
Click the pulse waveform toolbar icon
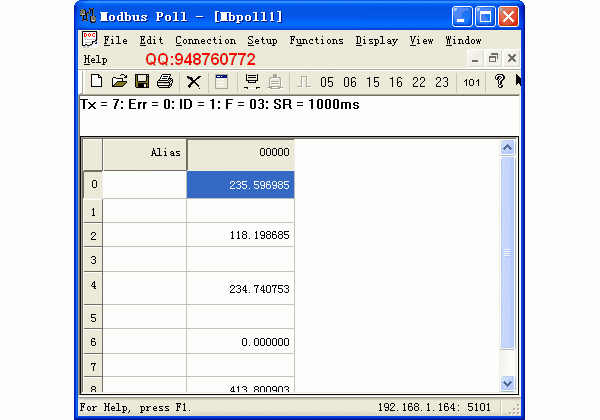[x=303, y=82]
